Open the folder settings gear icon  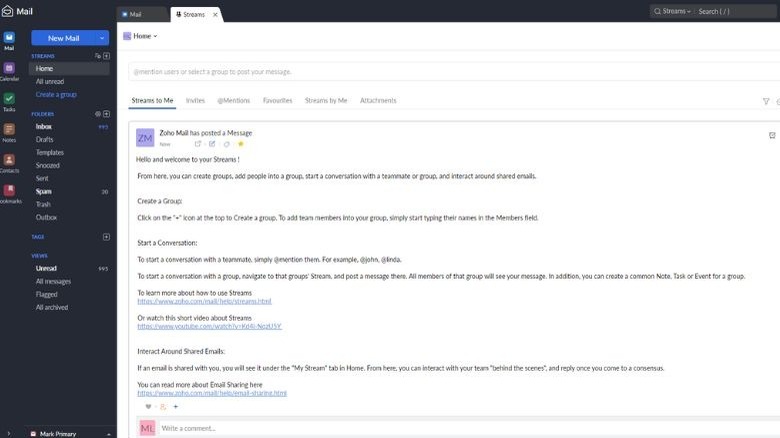pyautogui.click(x=97, y=114)
